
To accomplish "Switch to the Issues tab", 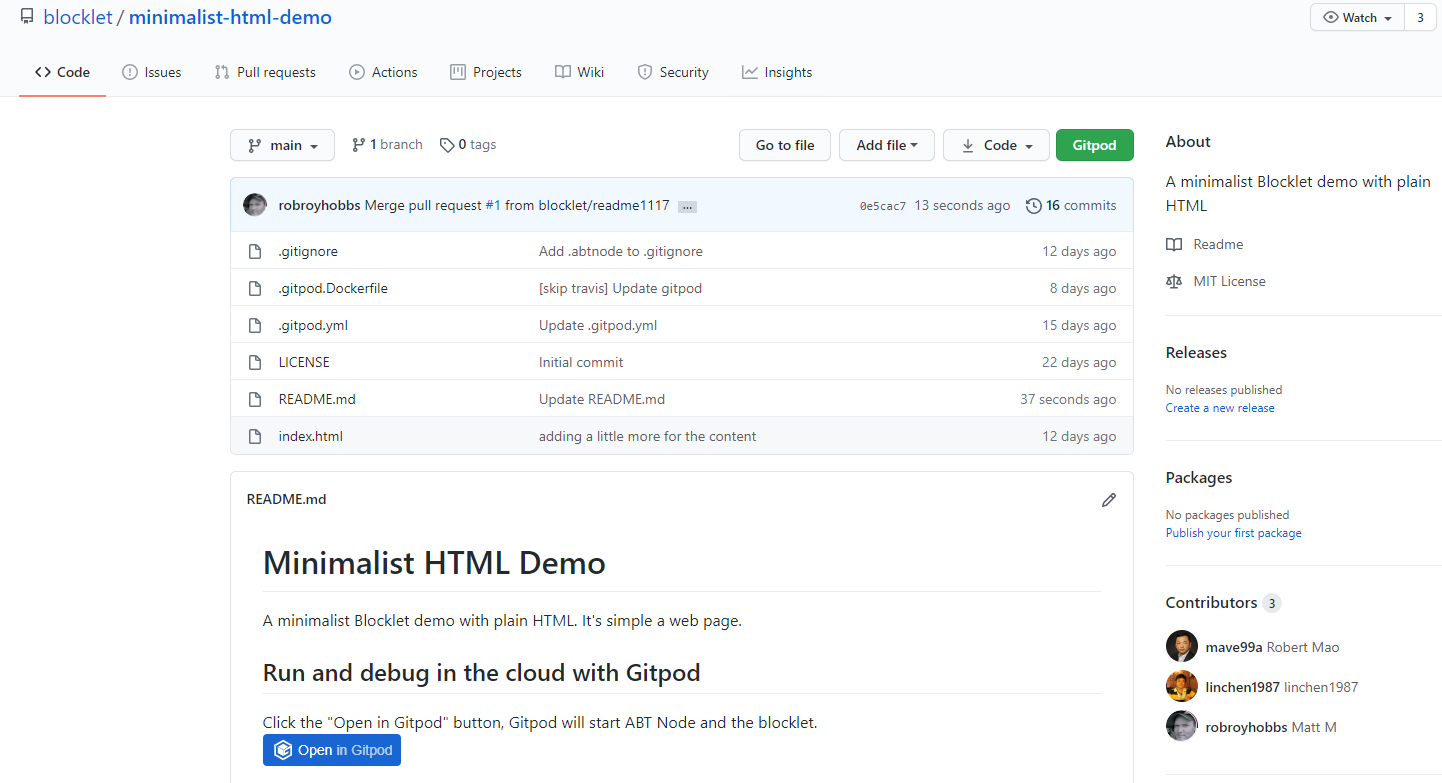I will coord(152,72).
